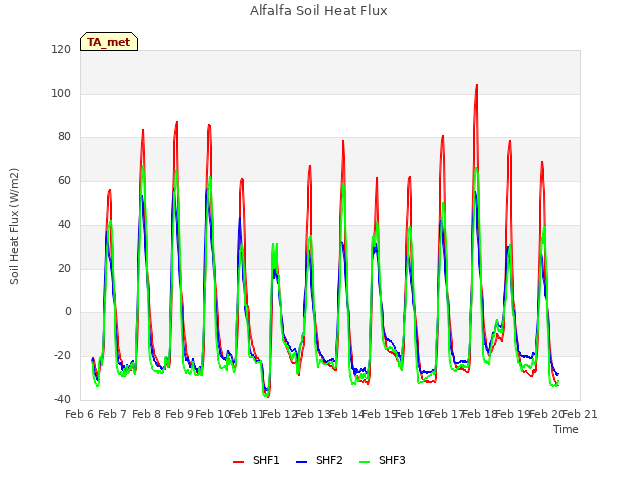The width and height of the screenshot is (640, 480).
Task: Click the 100 y-axis label
Action: [61, 93]
